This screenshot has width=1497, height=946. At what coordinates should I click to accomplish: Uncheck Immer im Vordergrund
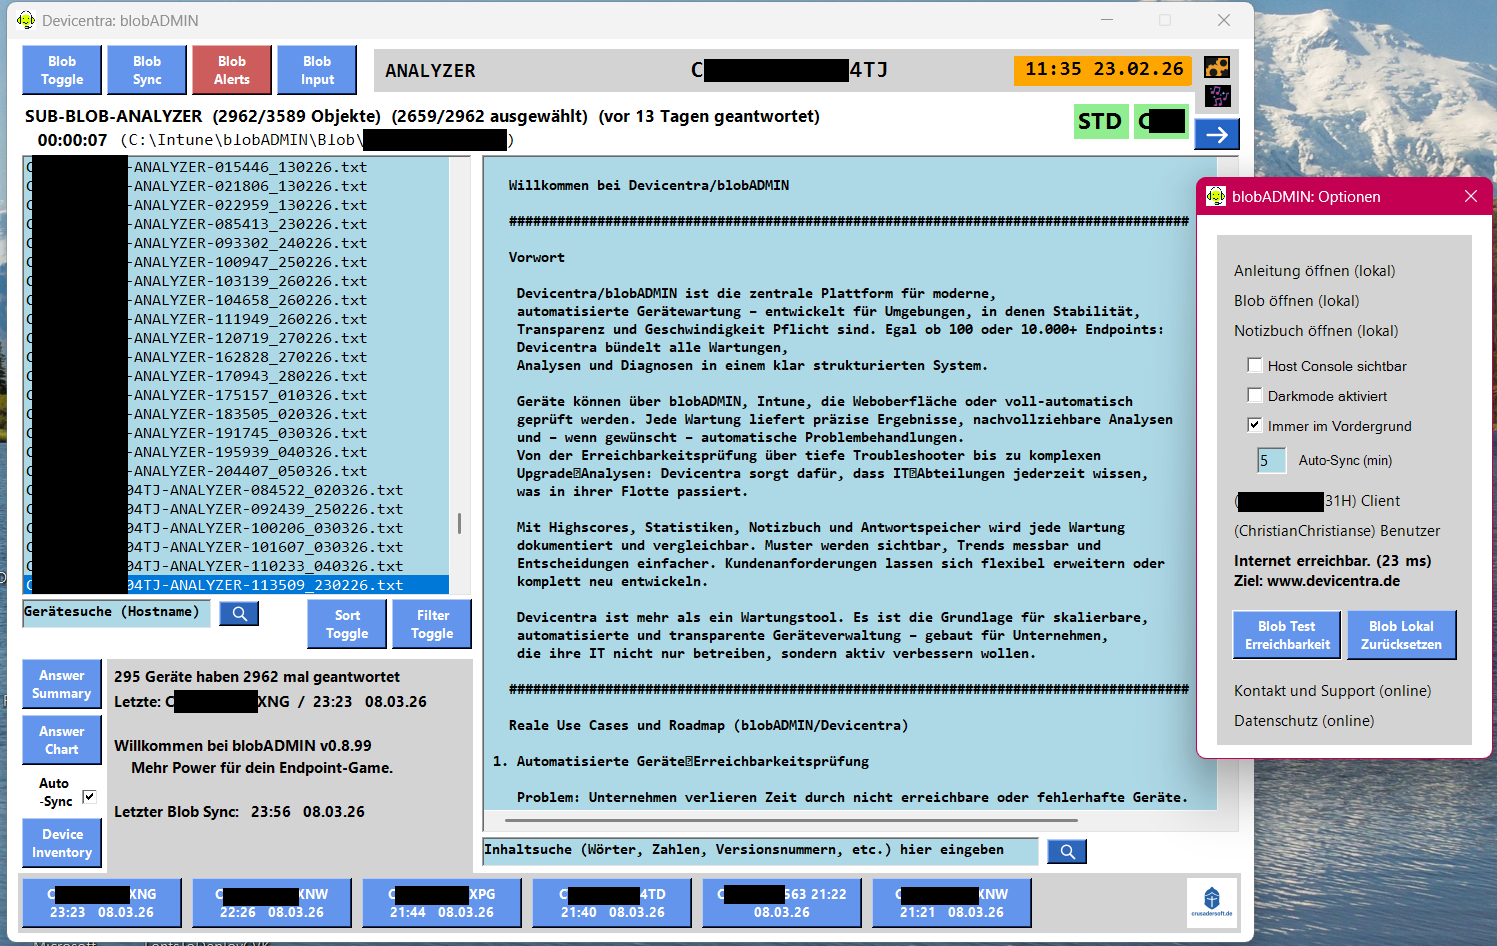click(1255, 425)
